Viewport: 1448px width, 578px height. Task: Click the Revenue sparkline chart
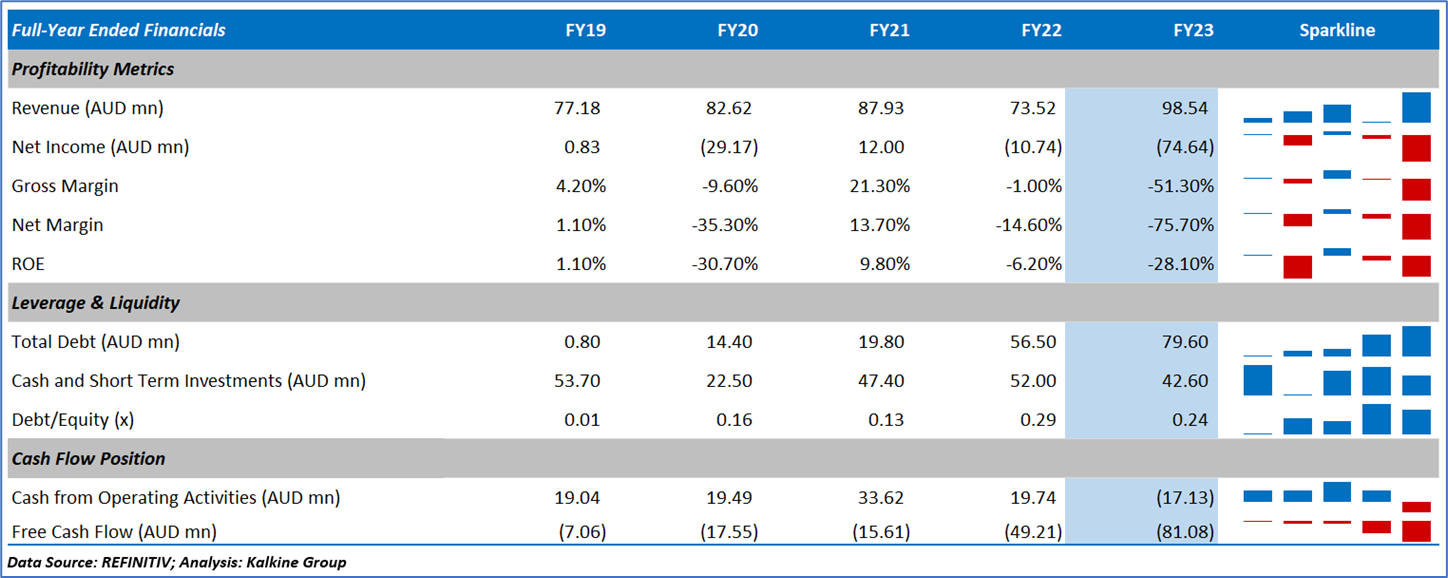[x=1336, y=108]
